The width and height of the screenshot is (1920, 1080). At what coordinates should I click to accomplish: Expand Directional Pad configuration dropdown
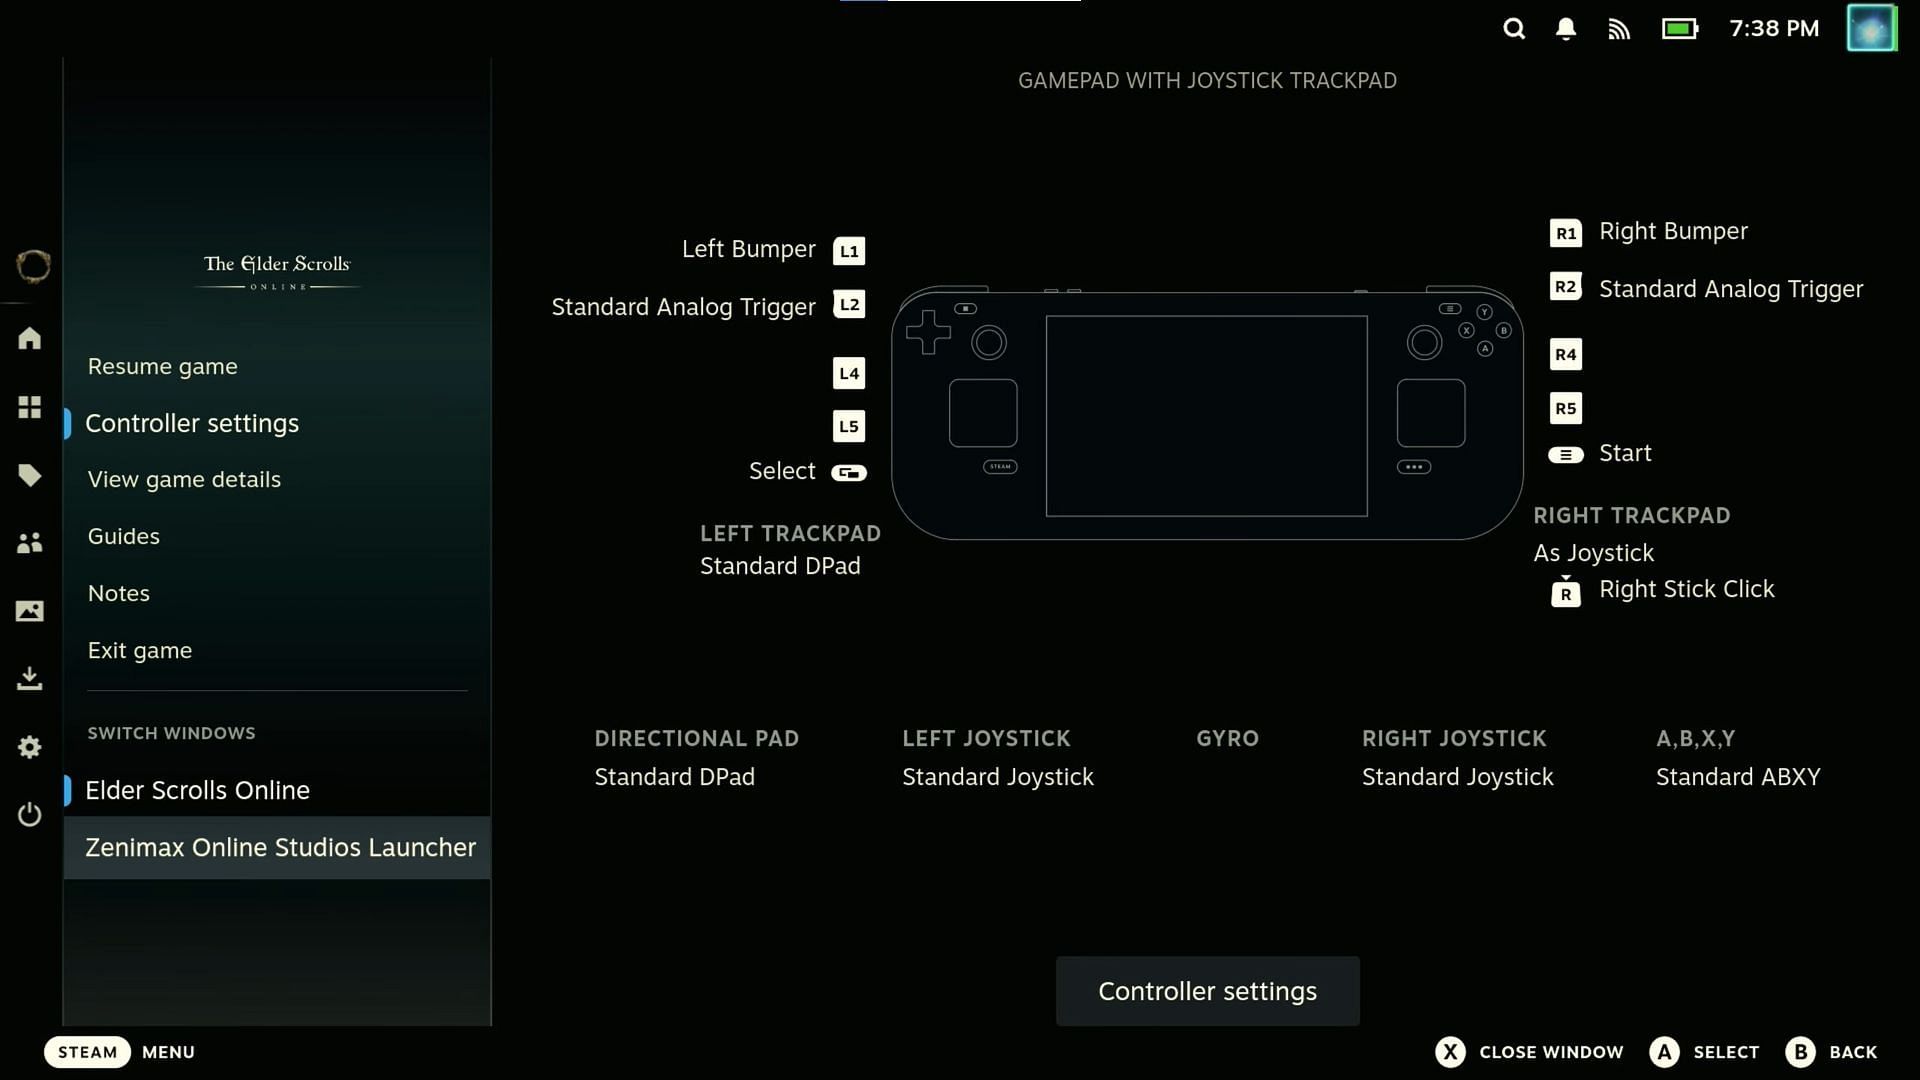tap(675, 777)
